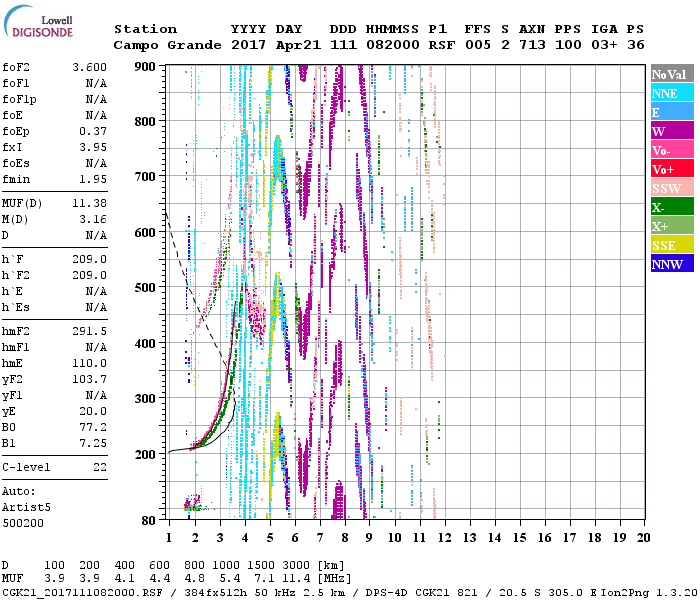
Task: Select the NNE cyan legend swatch
Action: pos(672,93)
